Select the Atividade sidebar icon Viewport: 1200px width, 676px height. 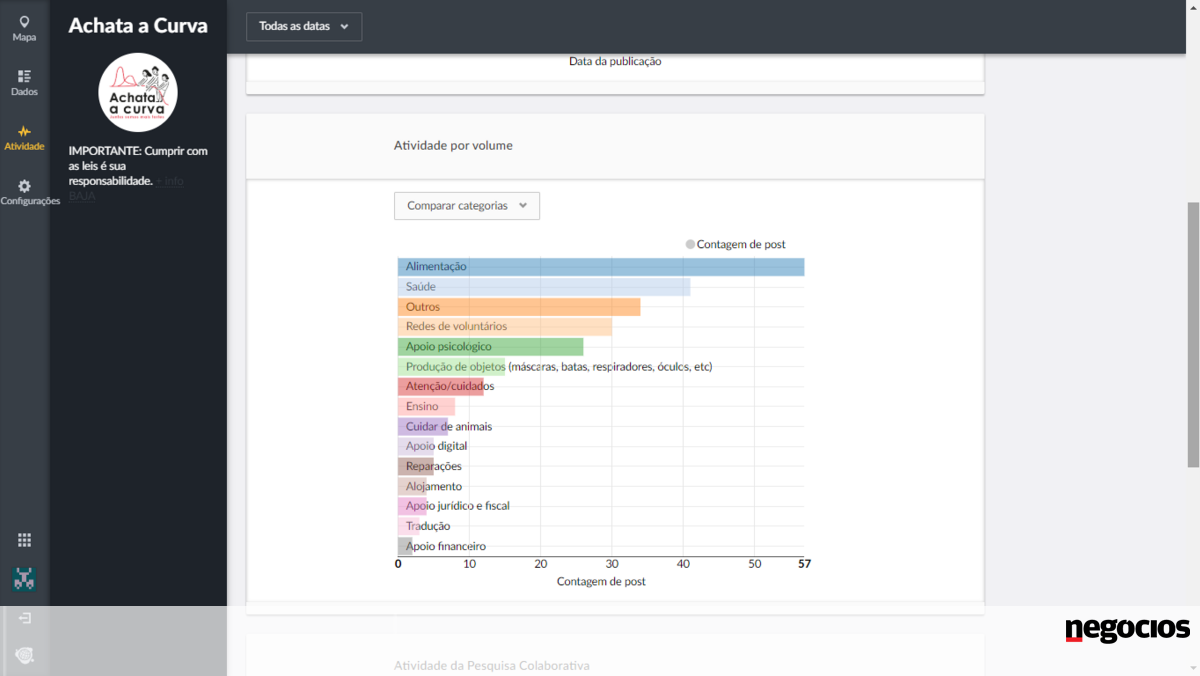tap(24, 138)
